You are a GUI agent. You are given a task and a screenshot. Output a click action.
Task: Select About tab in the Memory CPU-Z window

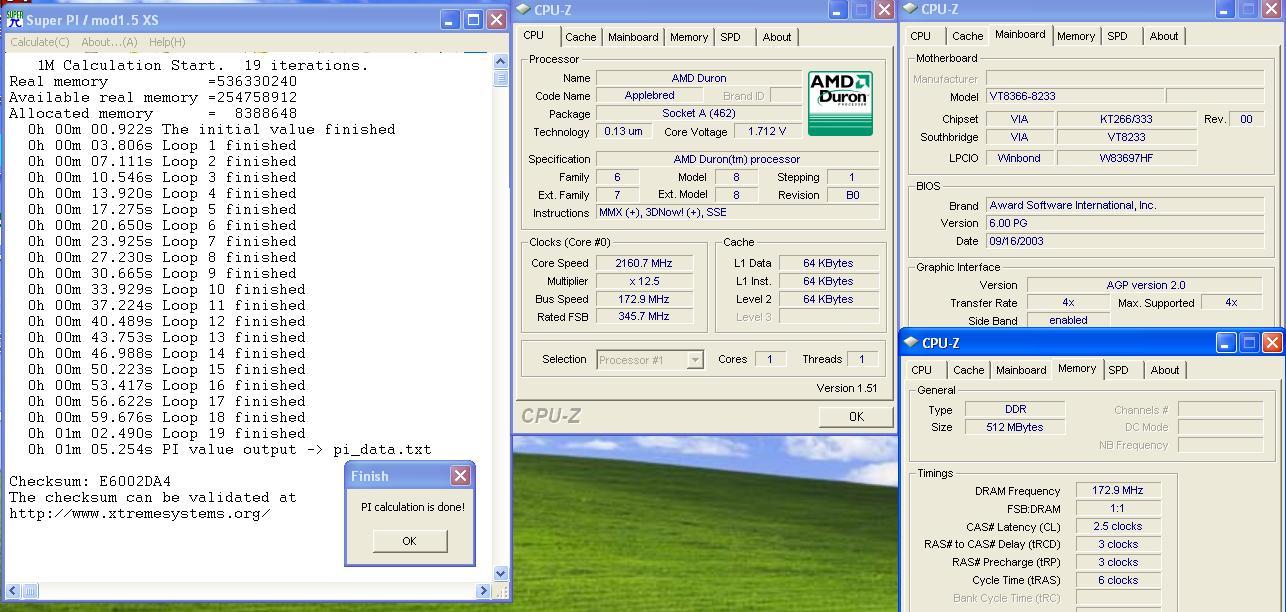click(1165, 370)
